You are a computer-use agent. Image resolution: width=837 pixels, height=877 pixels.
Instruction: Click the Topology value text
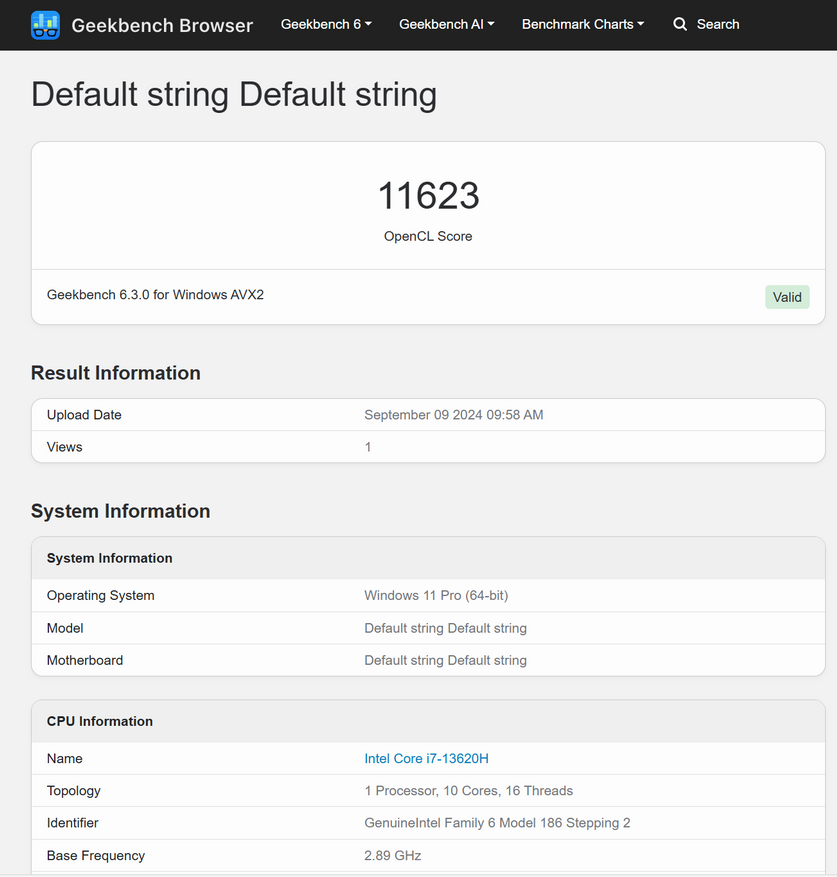coord(468,791)
